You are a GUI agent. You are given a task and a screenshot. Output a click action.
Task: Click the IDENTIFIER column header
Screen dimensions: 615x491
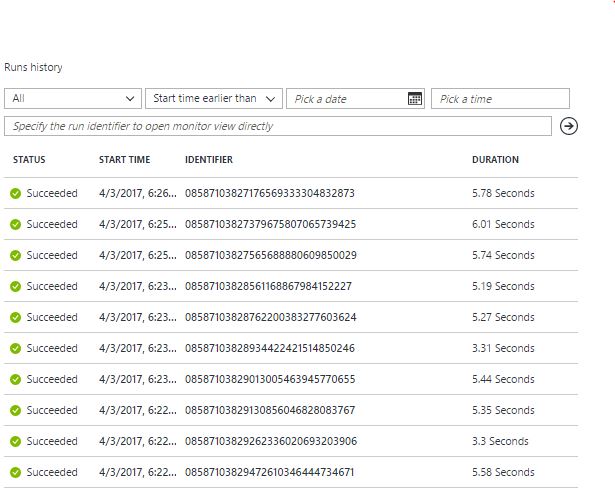point(209,160)
